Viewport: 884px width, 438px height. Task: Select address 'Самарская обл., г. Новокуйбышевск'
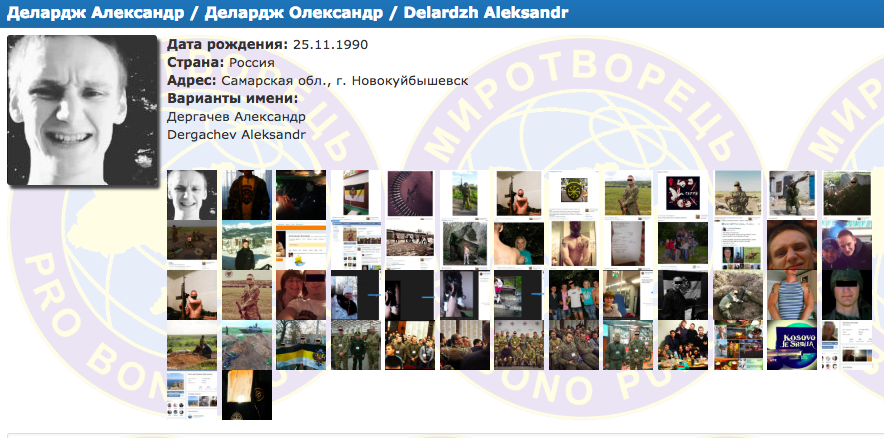click(x=344, y=81)
